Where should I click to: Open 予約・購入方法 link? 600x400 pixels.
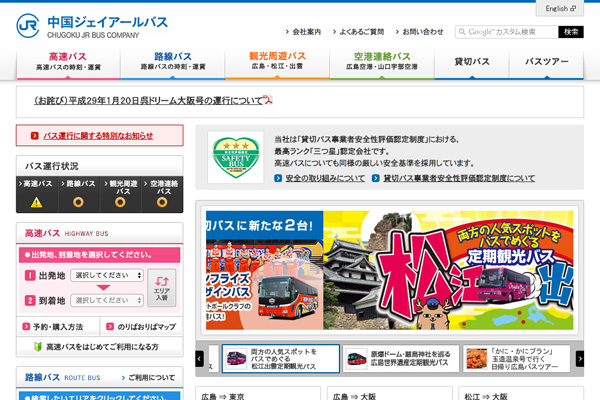point(58,327)
